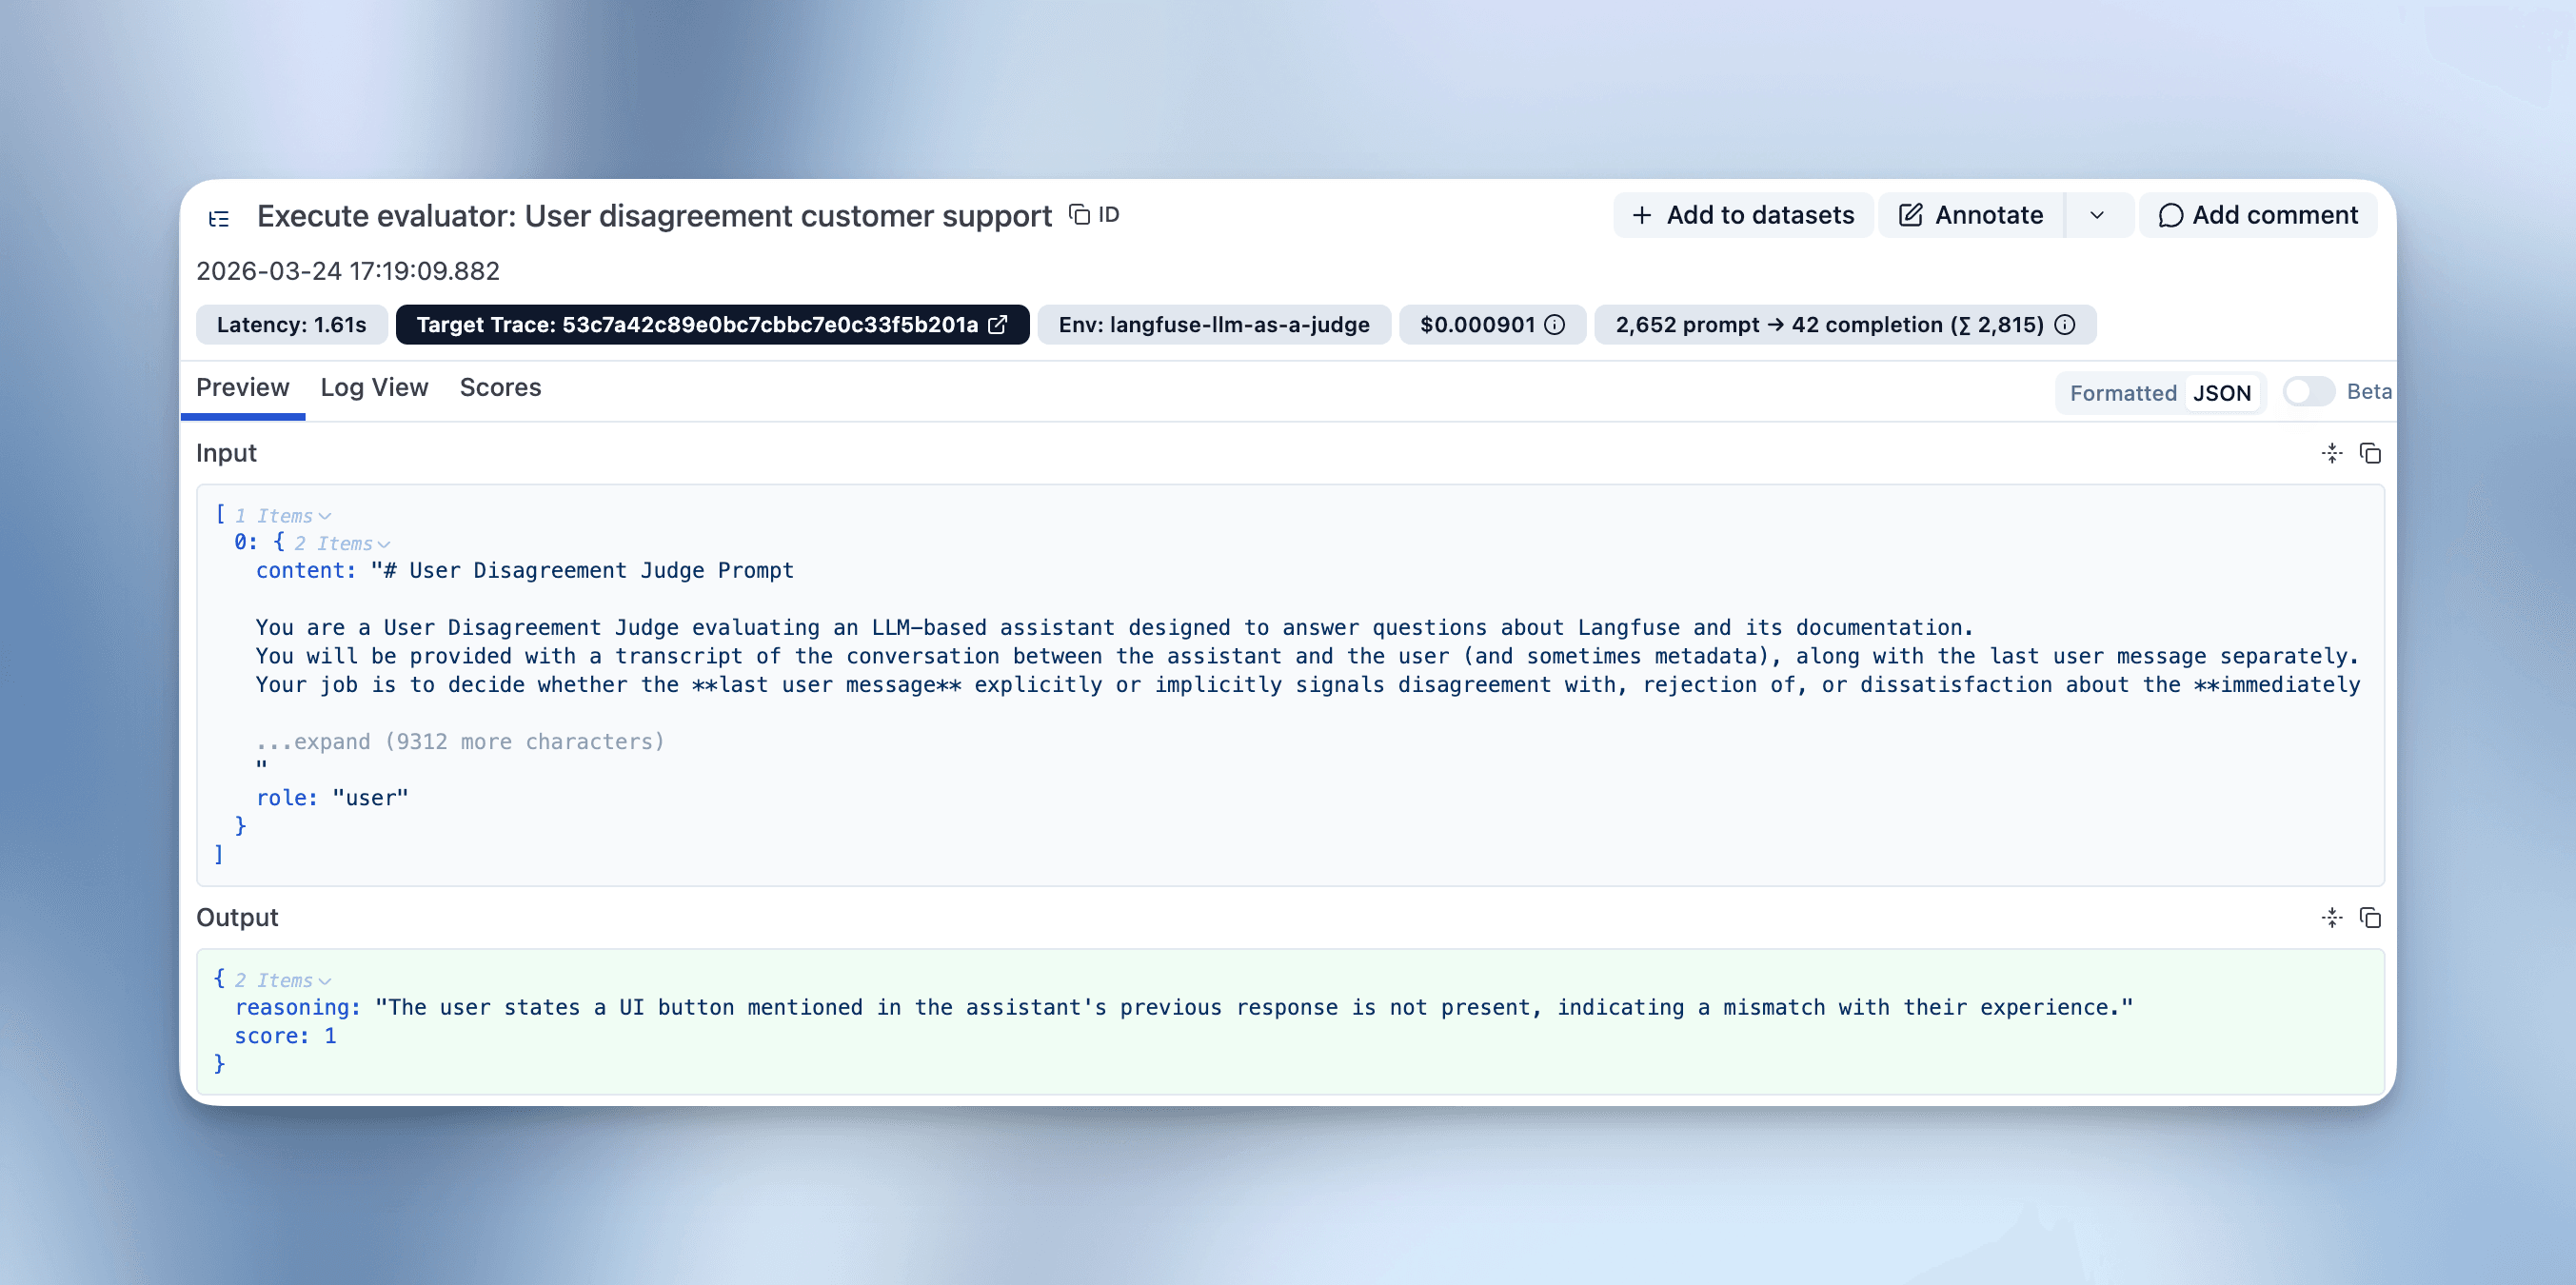Open the dropdown next to Annotate

click(x=2098, y=214)
